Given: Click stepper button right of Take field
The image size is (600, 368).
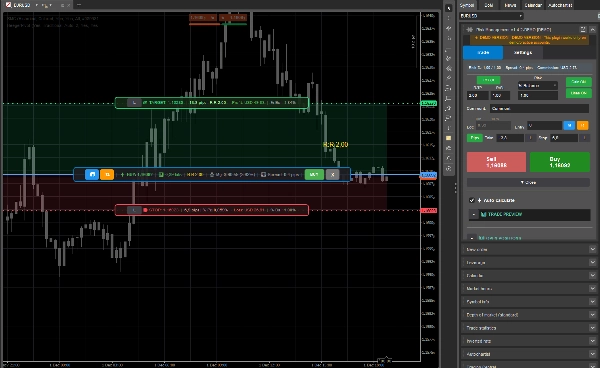Looking at the screenshot, I should pos(530,138).
